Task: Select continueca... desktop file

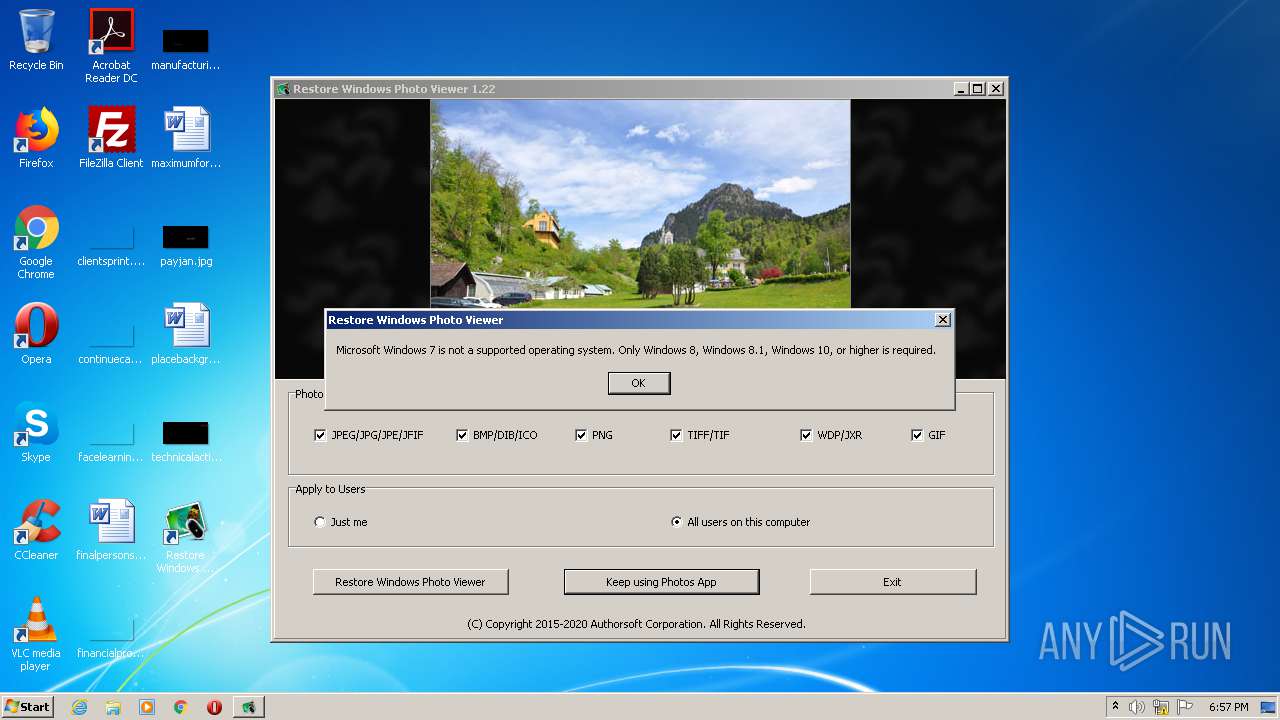Action: coord(111,344)
